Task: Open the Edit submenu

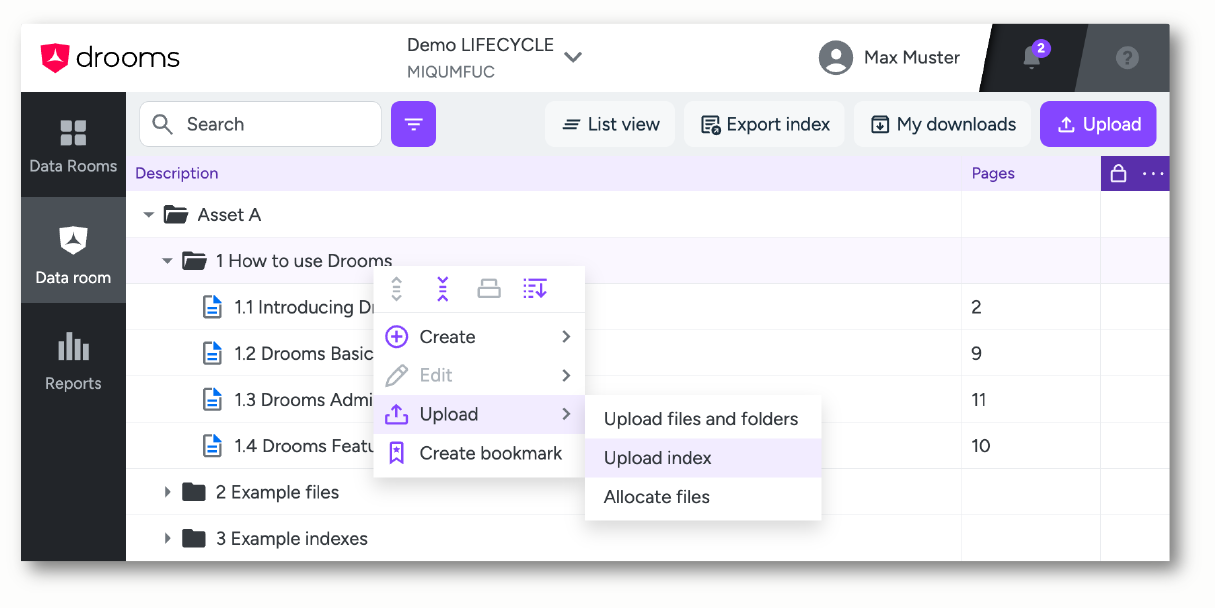Action: coord(479,375)
